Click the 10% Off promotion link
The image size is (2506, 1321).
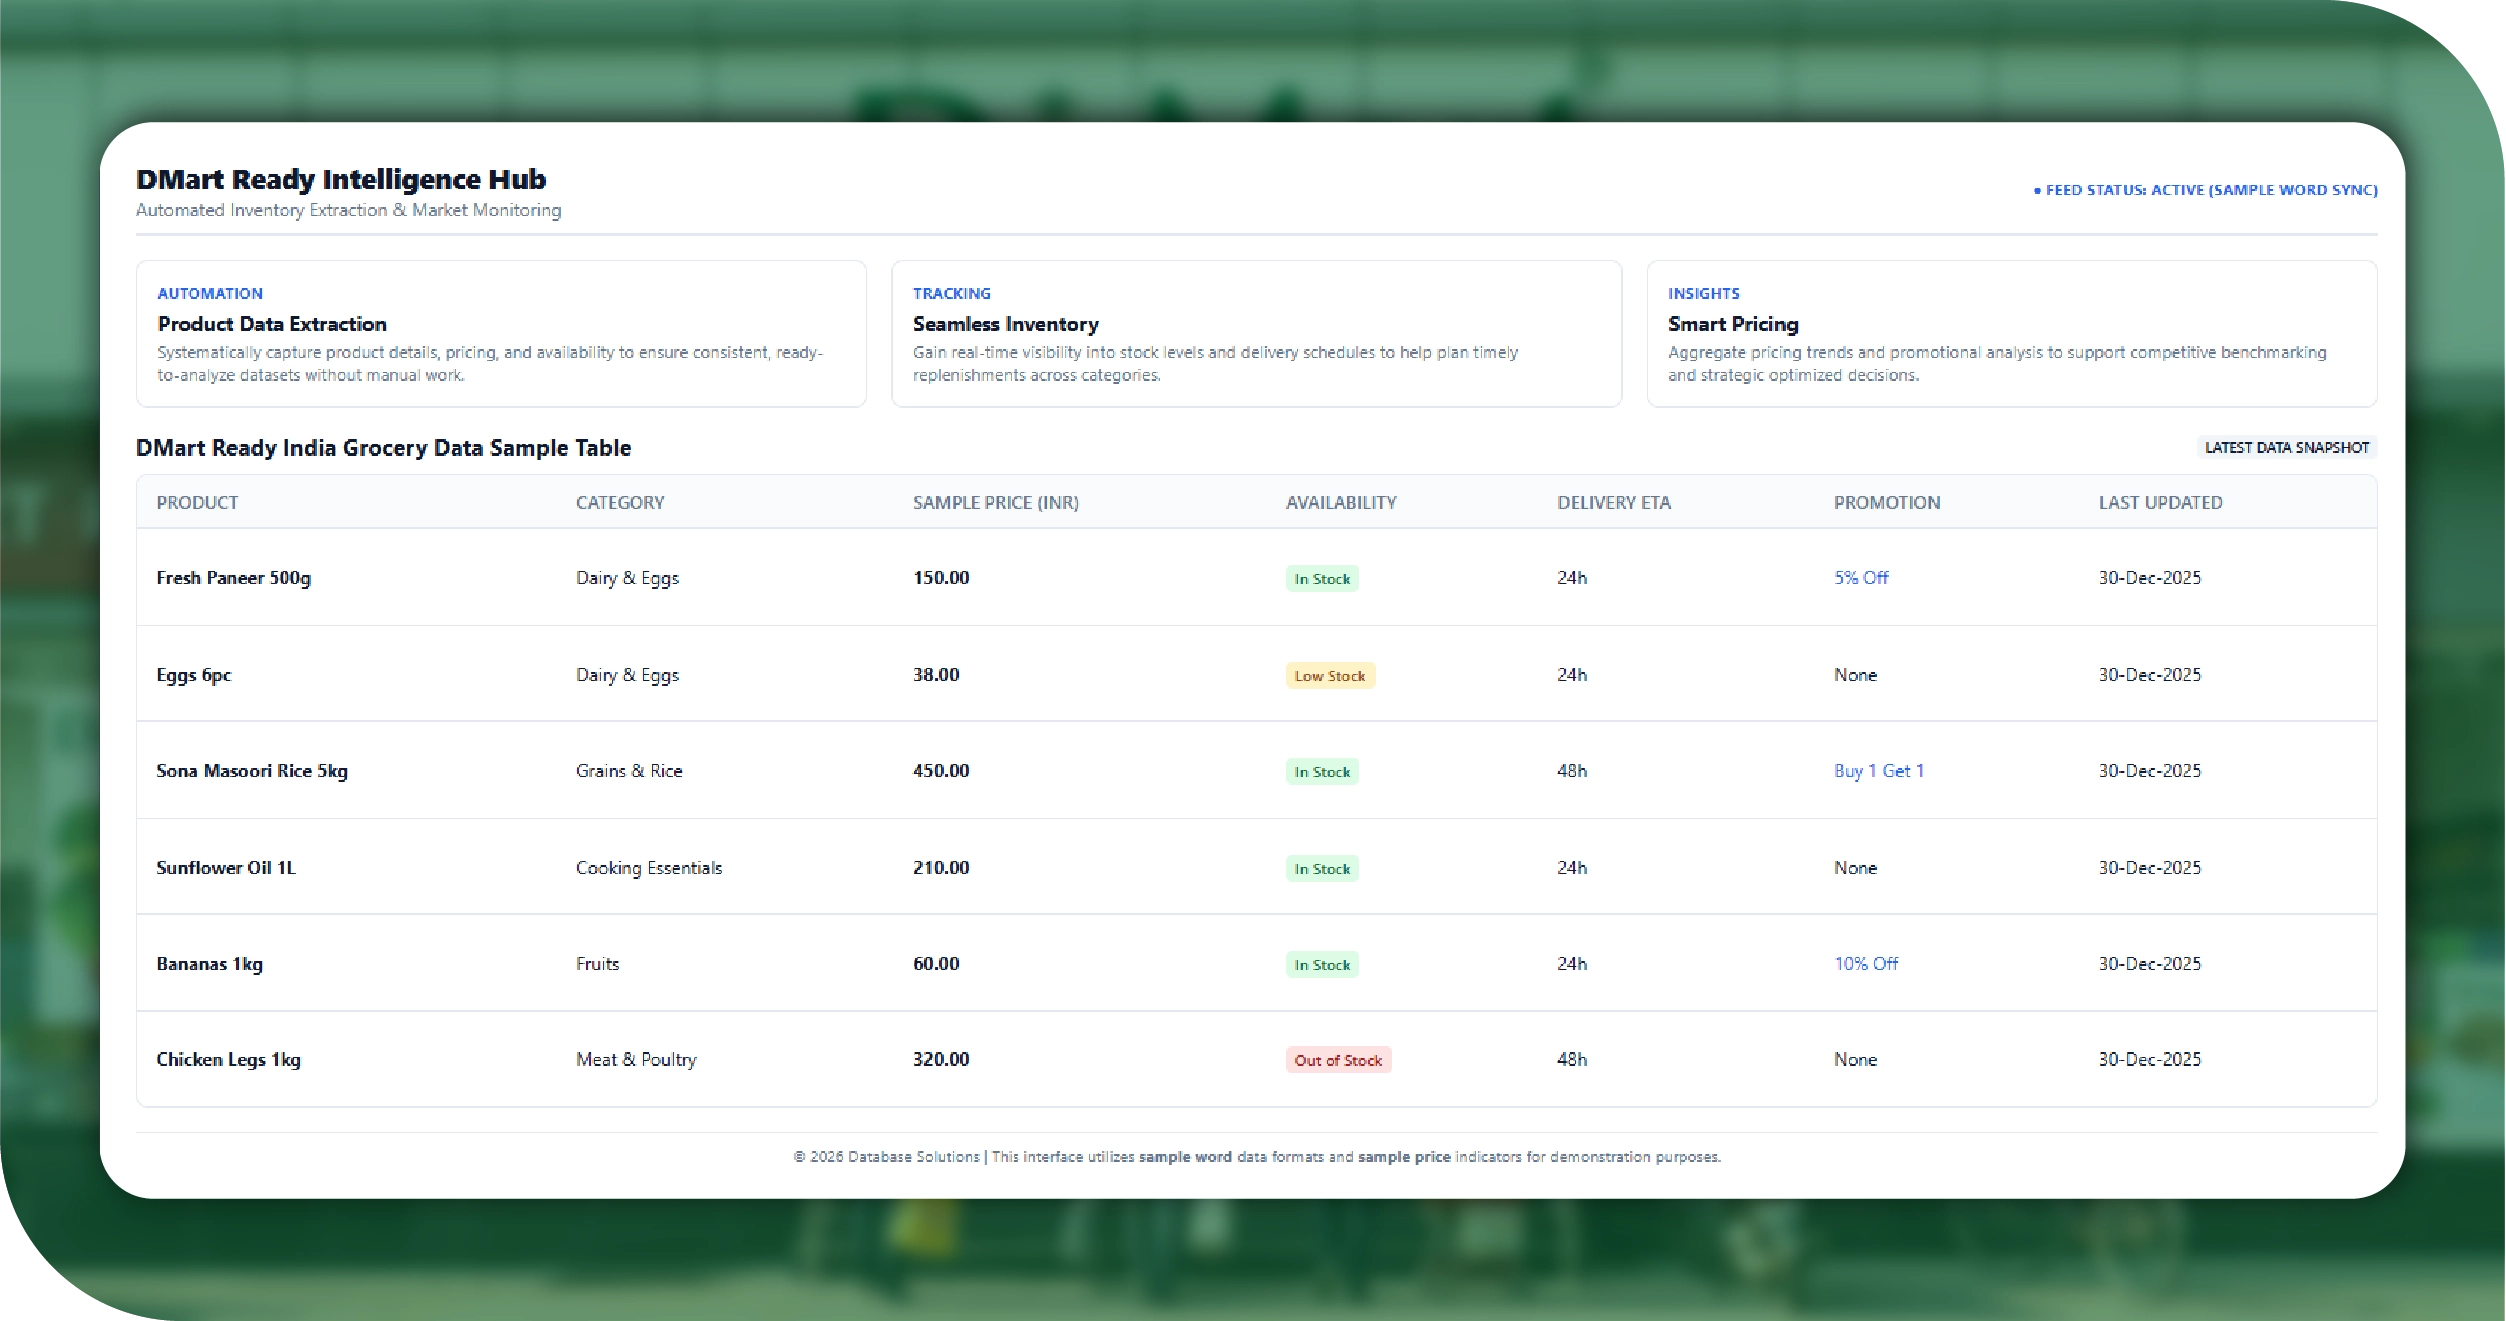pos(1865,964)
